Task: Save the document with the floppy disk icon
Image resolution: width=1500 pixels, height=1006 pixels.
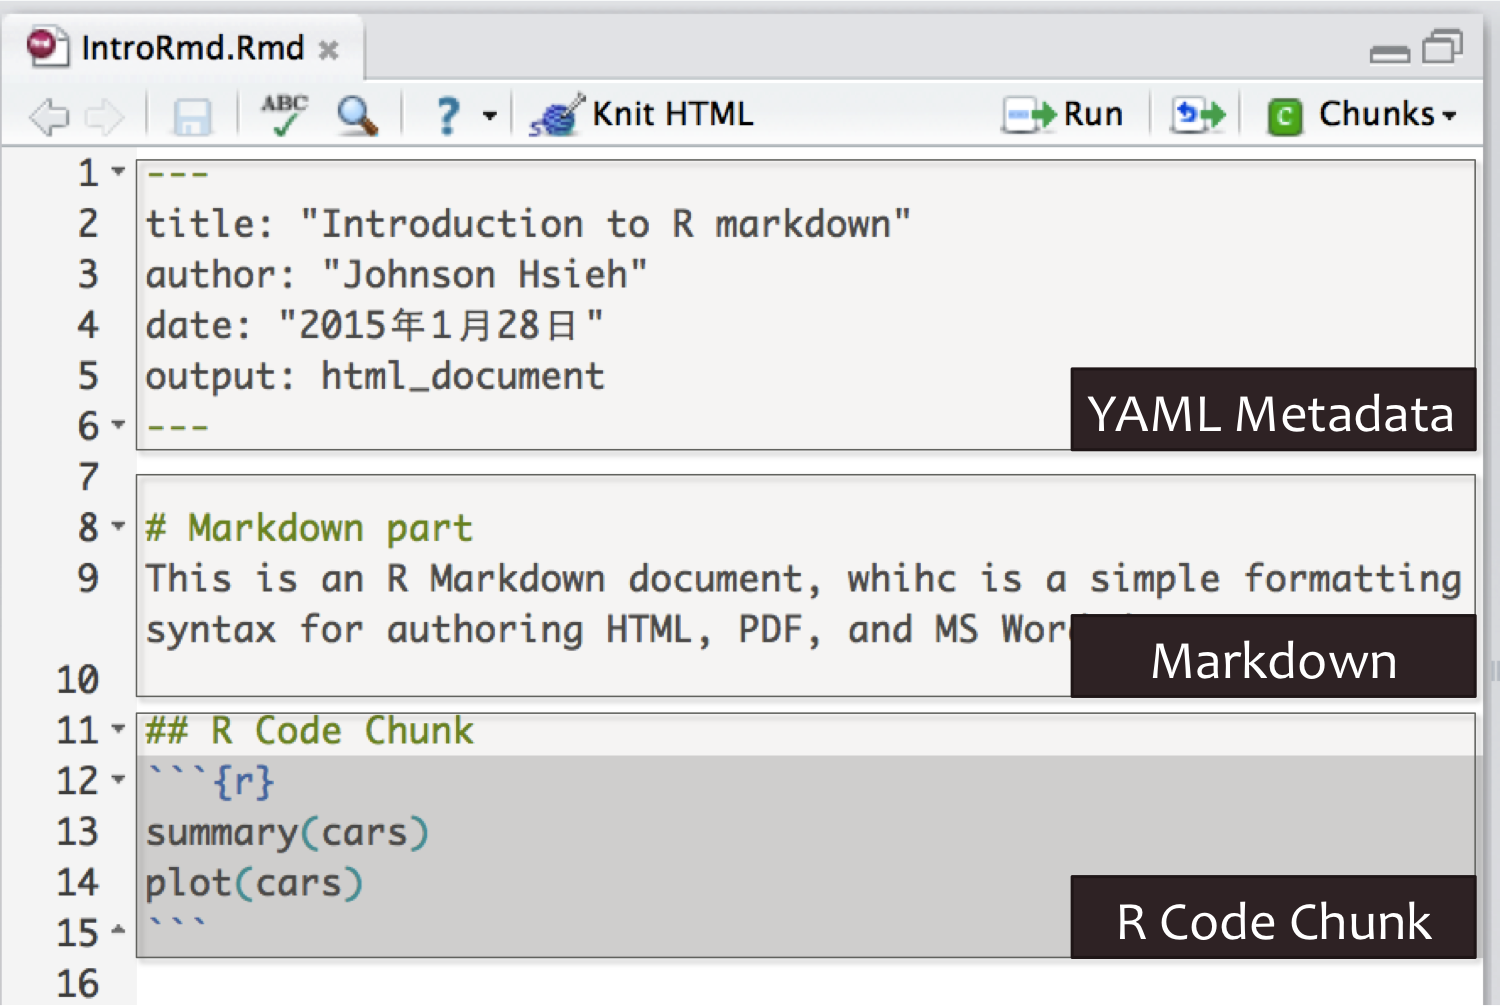Action: (192, 117)
